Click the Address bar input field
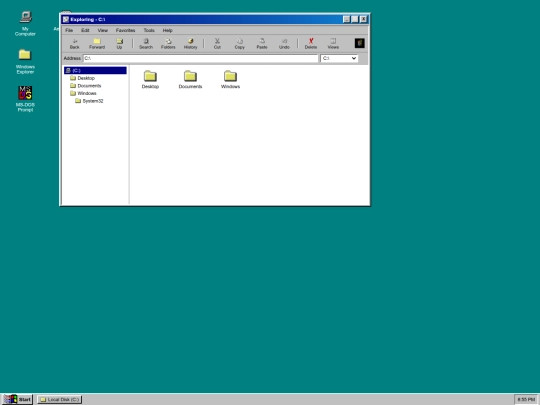The height and width of the screenshot is (405, 540). point(200,58)
